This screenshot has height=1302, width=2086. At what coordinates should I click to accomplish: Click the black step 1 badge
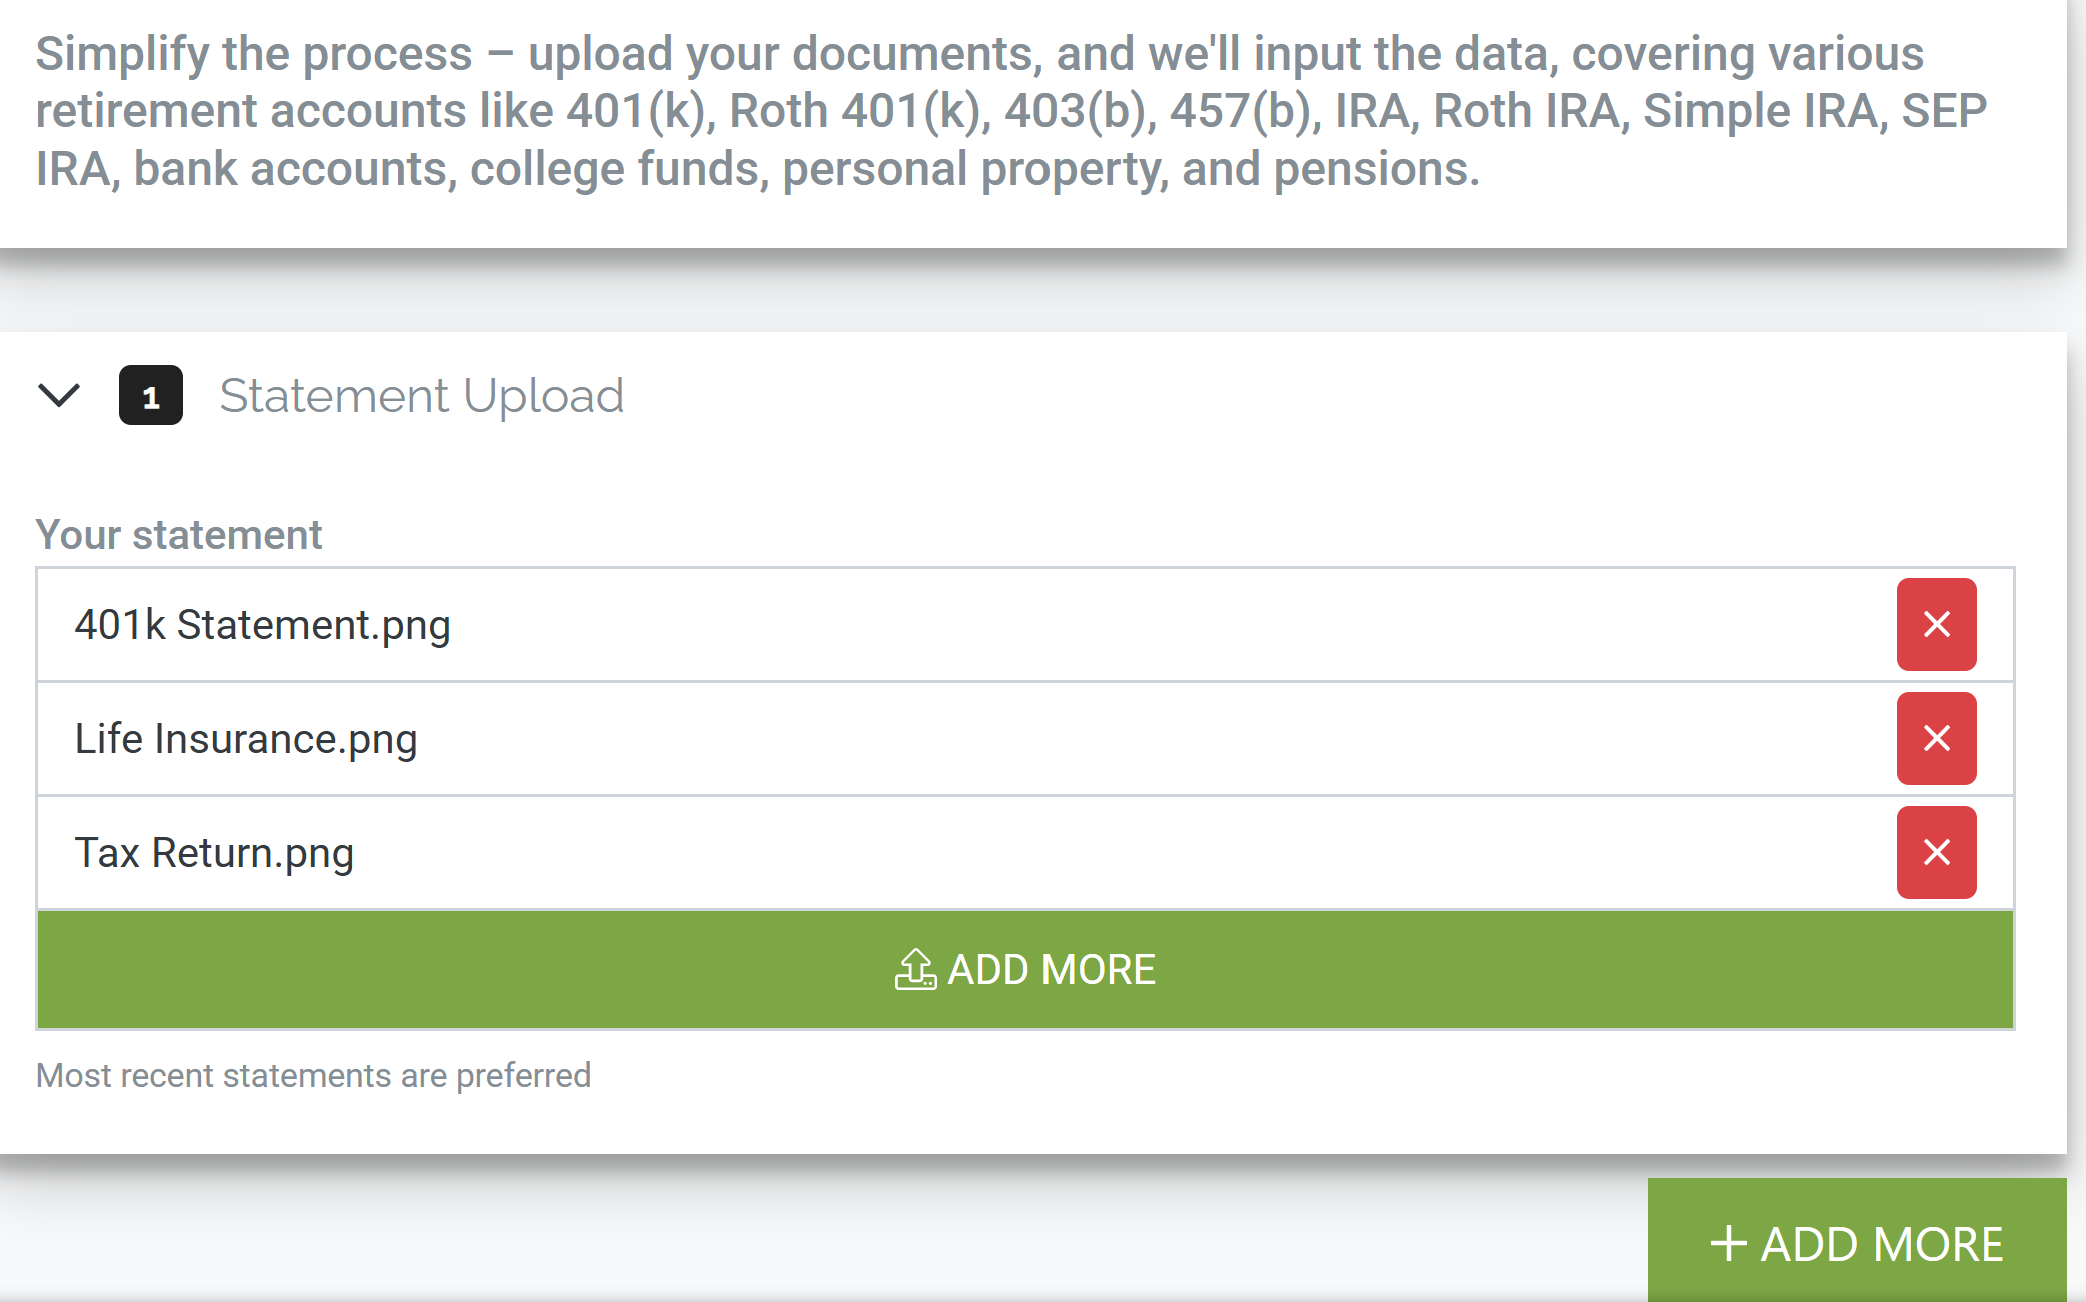click(151, 395)
